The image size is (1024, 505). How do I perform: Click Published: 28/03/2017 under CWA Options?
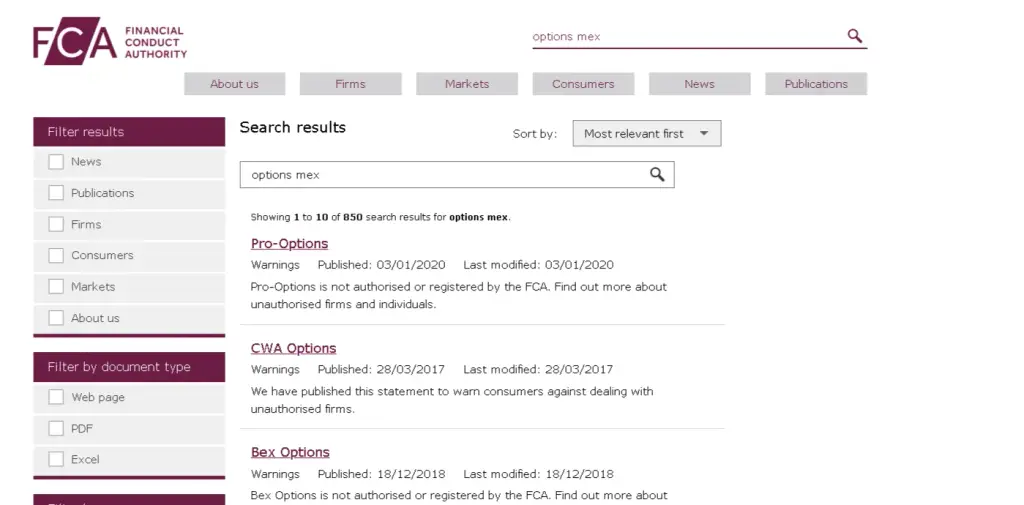tap(381, 369)
